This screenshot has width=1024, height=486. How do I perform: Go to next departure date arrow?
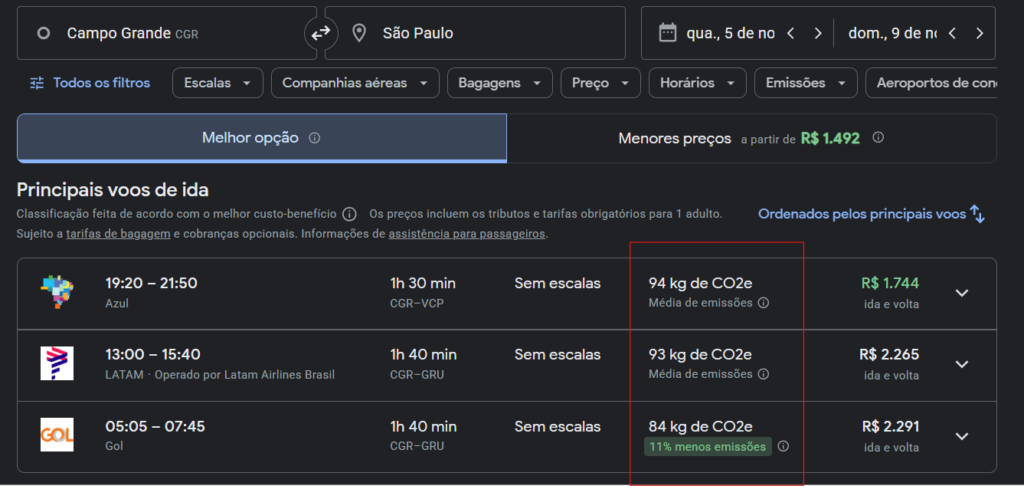click(x=817, y=33)
